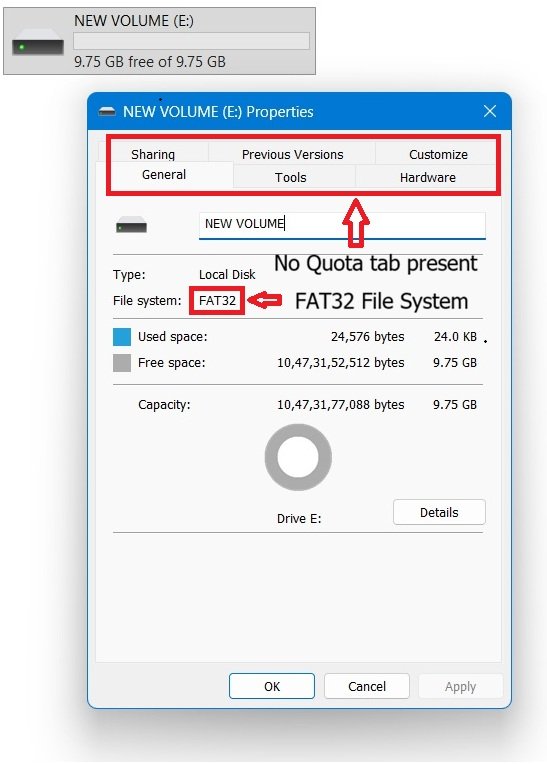This screenshot has height=764, width=547.
Task: Click the 'Used space:' label
Action: (x=172, y=337)
